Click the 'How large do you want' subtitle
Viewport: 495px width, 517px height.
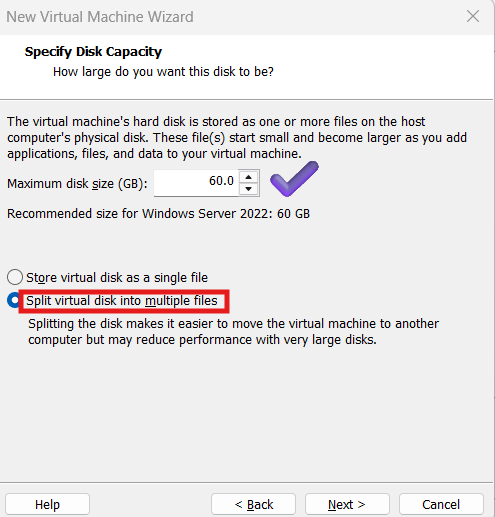click(163, 72)
